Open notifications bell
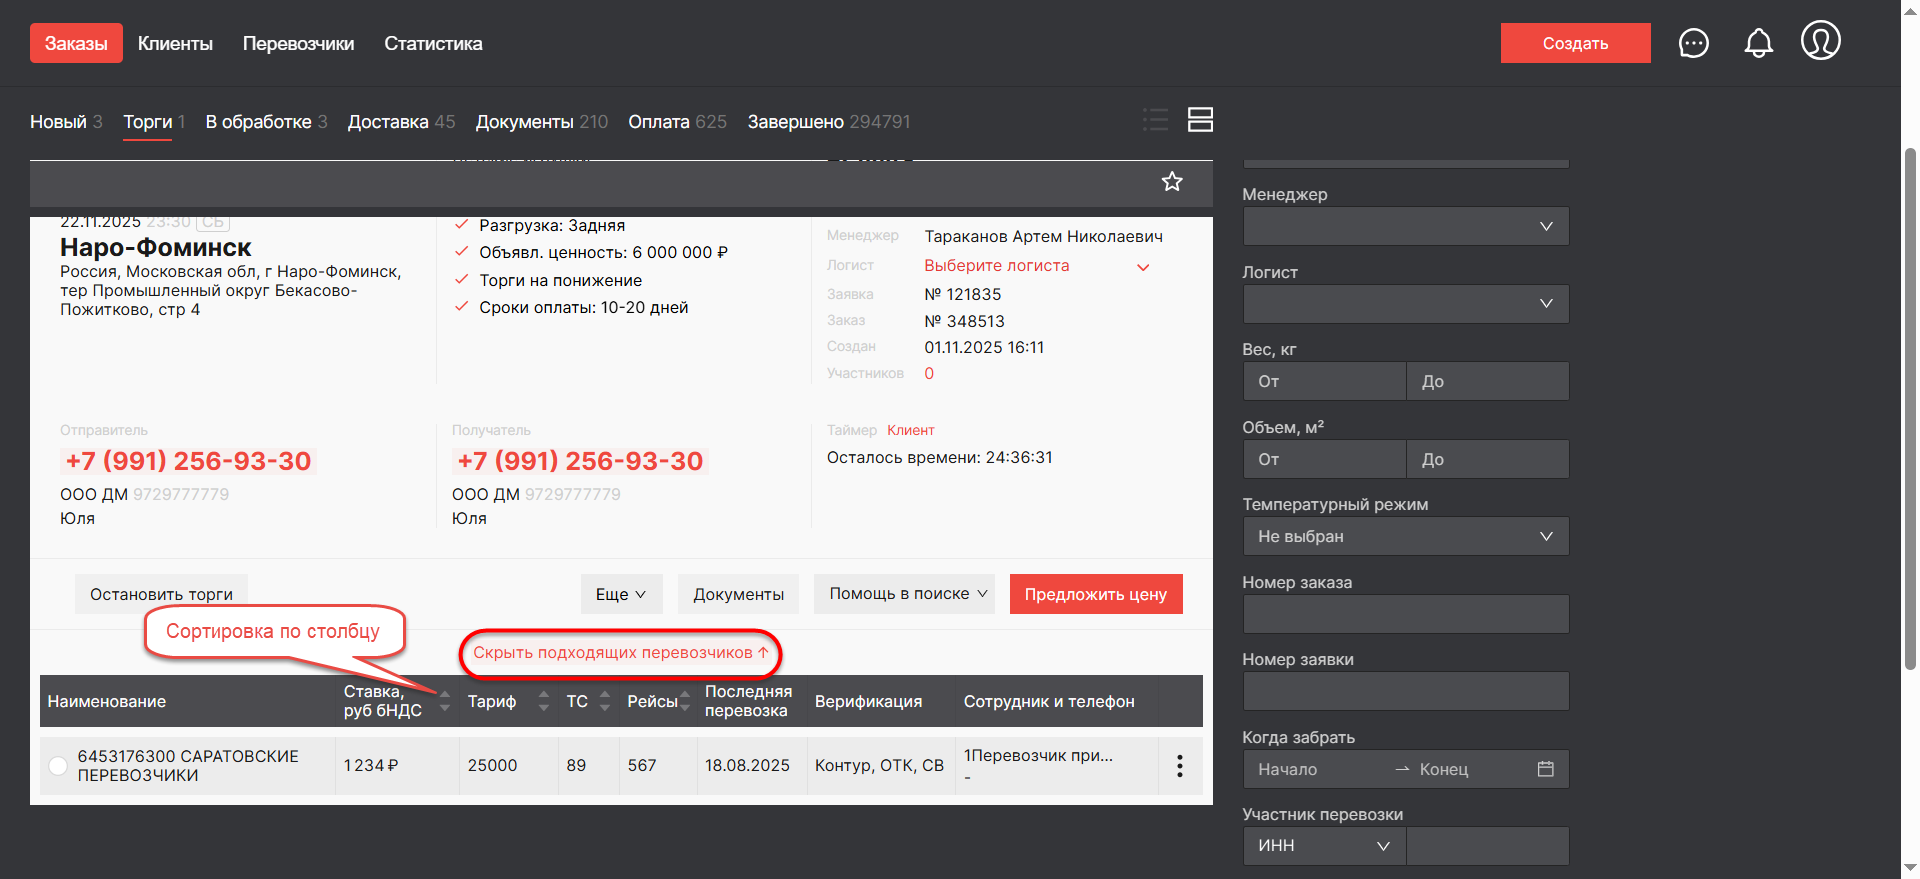The image size is (1920, 879). point(1758,43)
